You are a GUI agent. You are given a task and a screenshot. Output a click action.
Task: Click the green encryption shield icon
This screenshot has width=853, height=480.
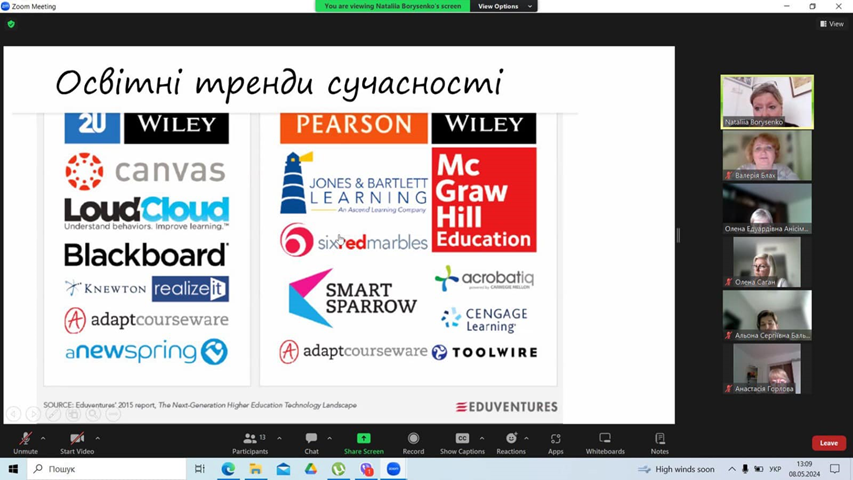tap(11, 24)
